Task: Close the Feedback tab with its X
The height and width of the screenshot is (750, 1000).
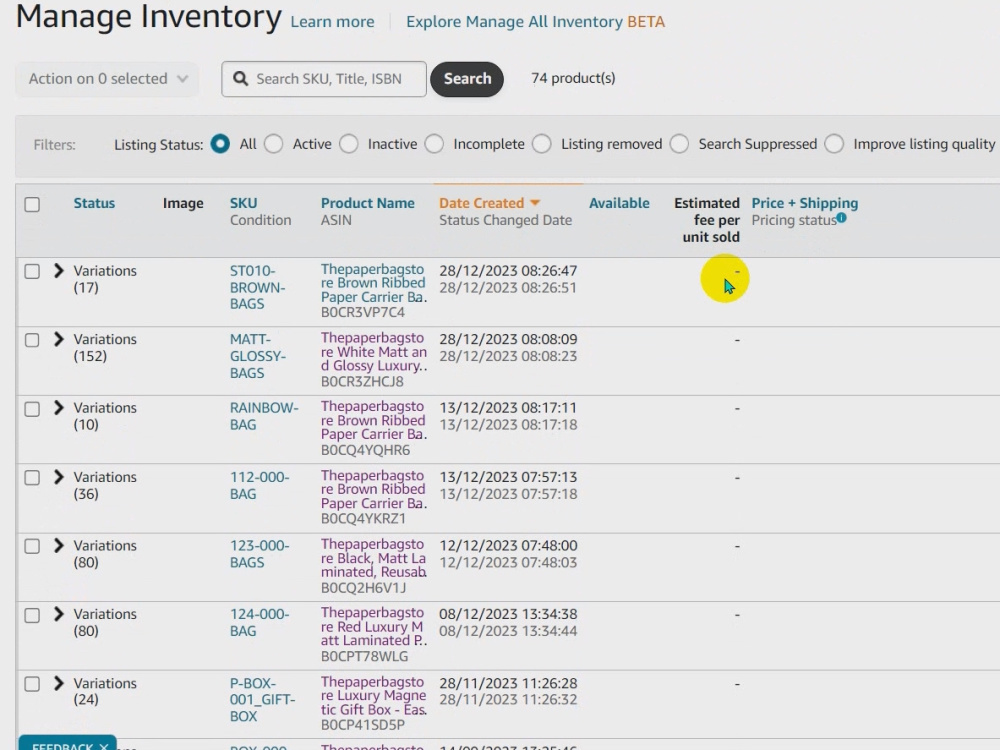Action: [x=104, y=746]
